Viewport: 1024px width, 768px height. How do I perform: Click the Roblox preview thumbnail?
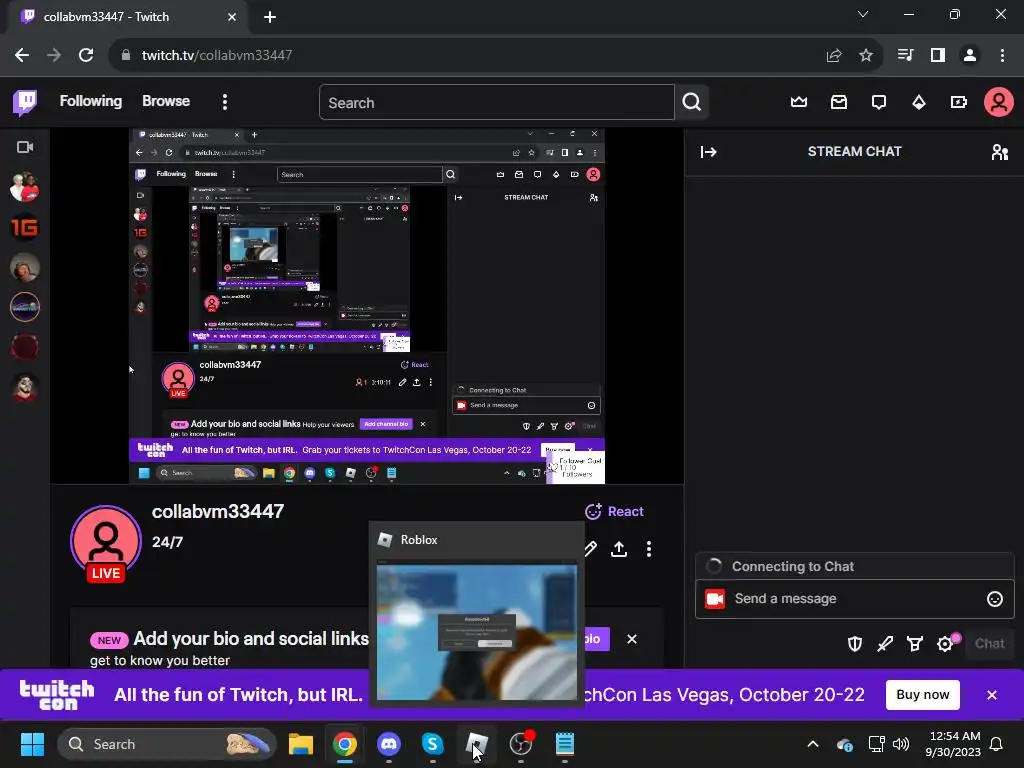coord(477,630)
